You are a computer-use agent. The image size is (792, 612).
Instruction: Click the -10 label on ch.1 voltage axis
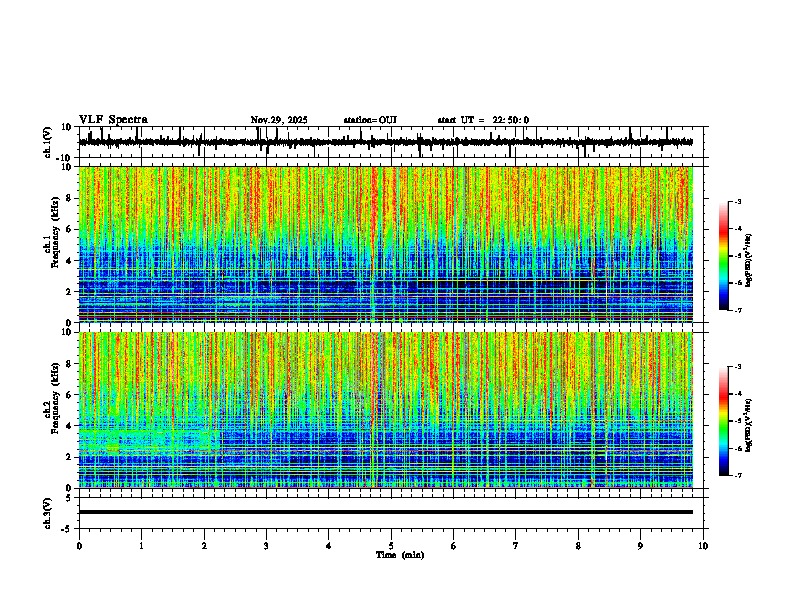(x=65, y=158)
